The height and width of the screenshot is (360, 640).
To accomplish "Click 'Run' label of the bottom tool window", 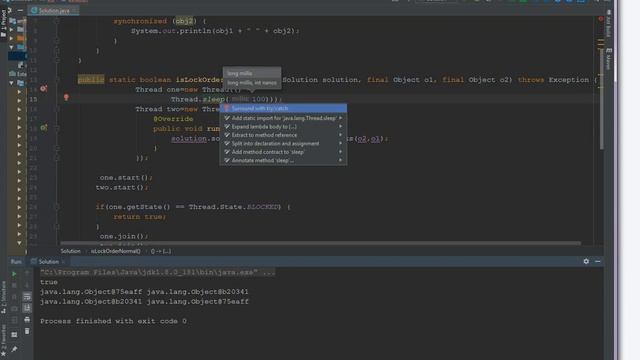I will (x=16, y=262).
